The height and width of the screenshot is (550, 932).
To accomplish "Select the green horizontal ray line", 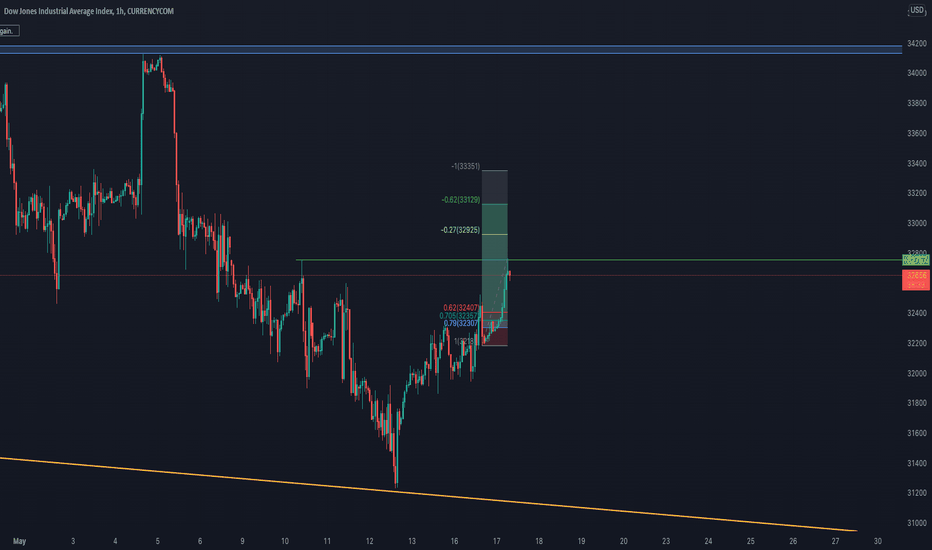I will coord(599,260).
